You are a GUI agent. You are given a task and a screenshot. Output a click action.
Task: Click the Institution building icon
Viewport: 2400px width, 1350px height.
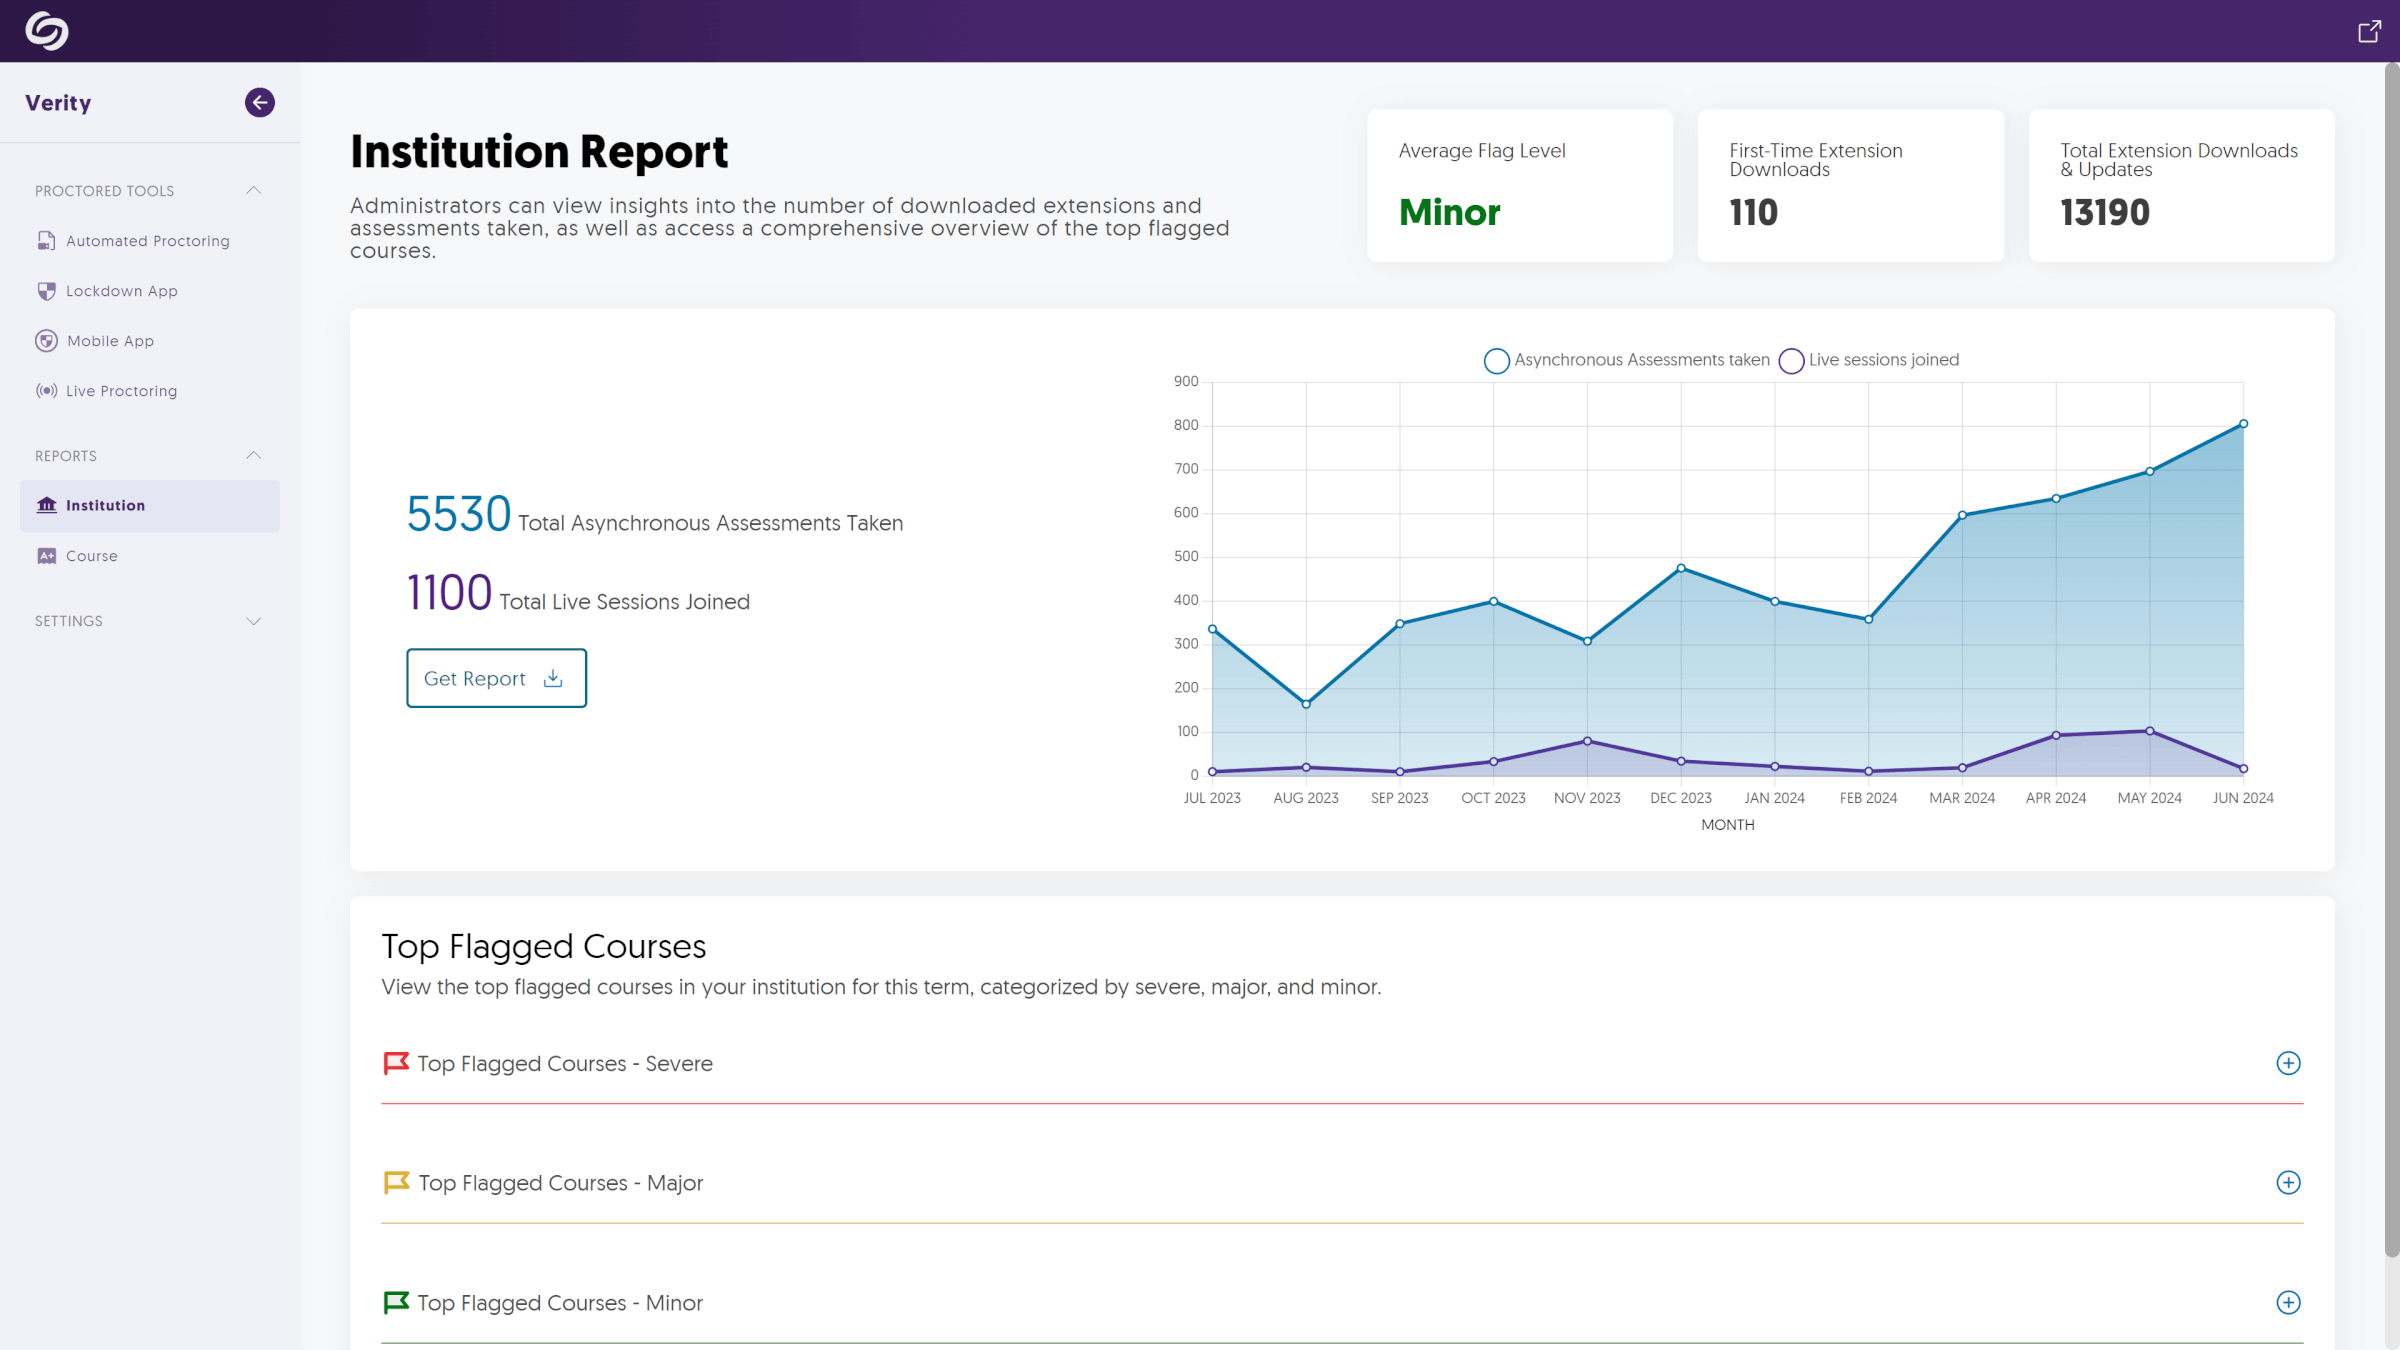click(x=47, y=505)
